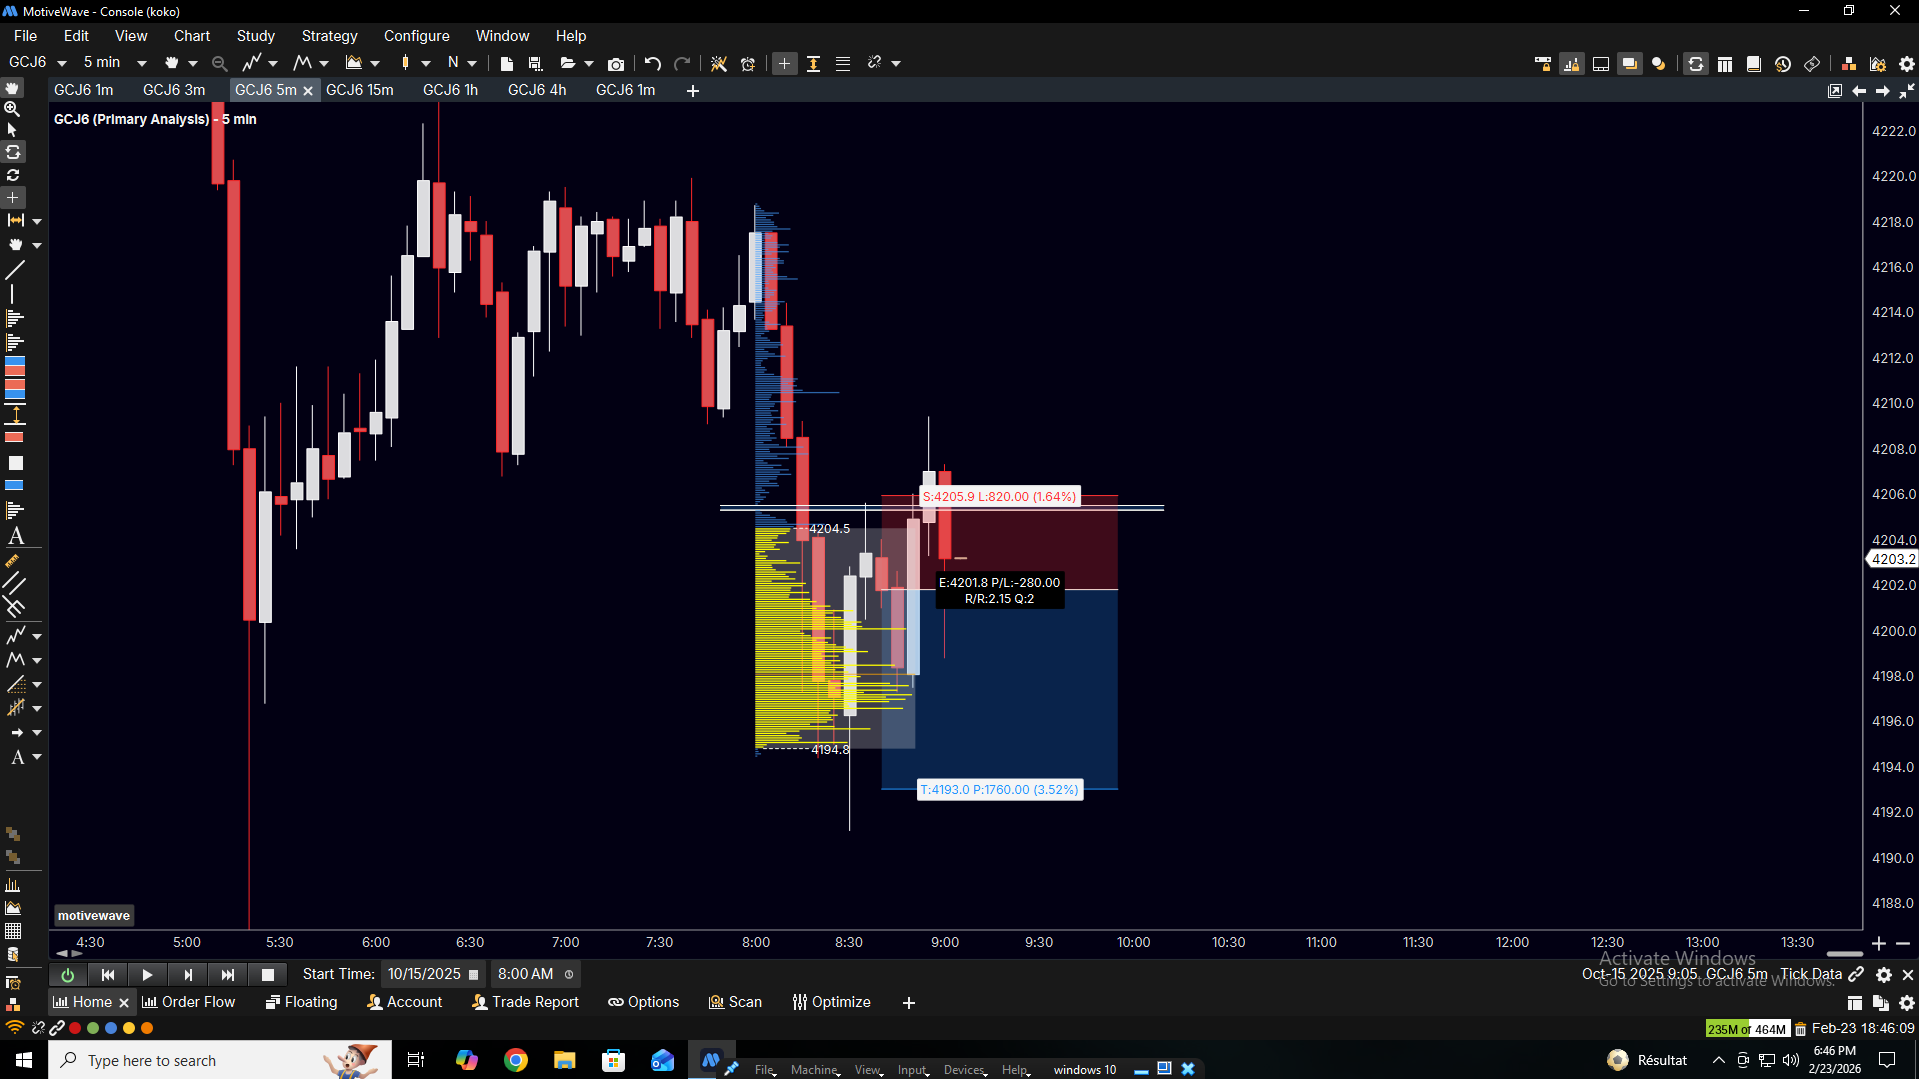Expand the Elliott wave M dropdown arrow
This screenshot has width=1919, height=1079.
pyautogui.click(x=324, y=63)
